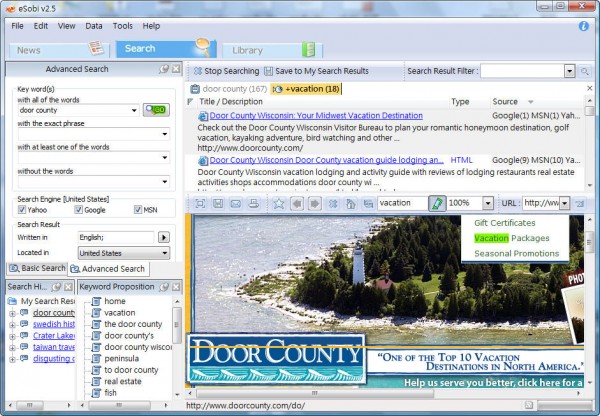600x416 pixels.
Task: Pin the Search History panel
Action: (x=56, y=287)
